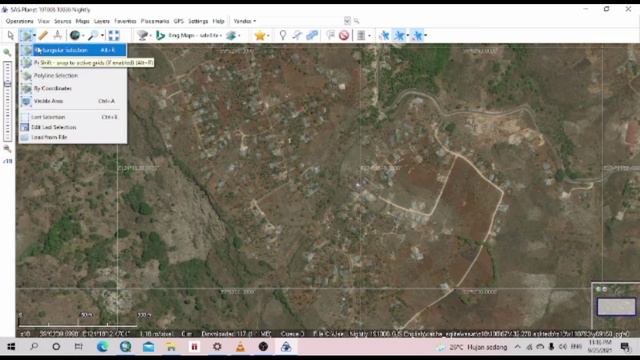Click the Bing logo map icon
640x360 pixels.
click(x=160, y=36)
